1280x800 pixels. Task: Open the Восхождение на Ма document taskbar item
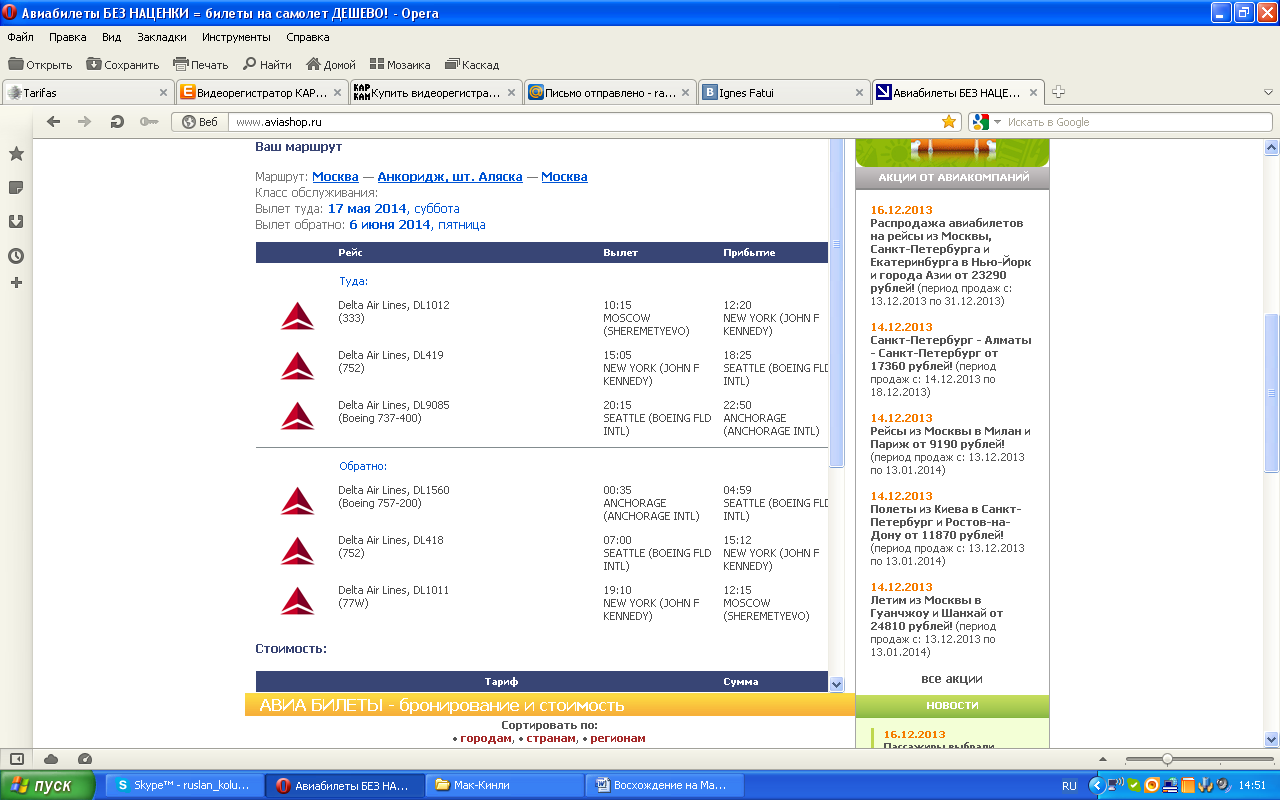[x=664, y=785]
